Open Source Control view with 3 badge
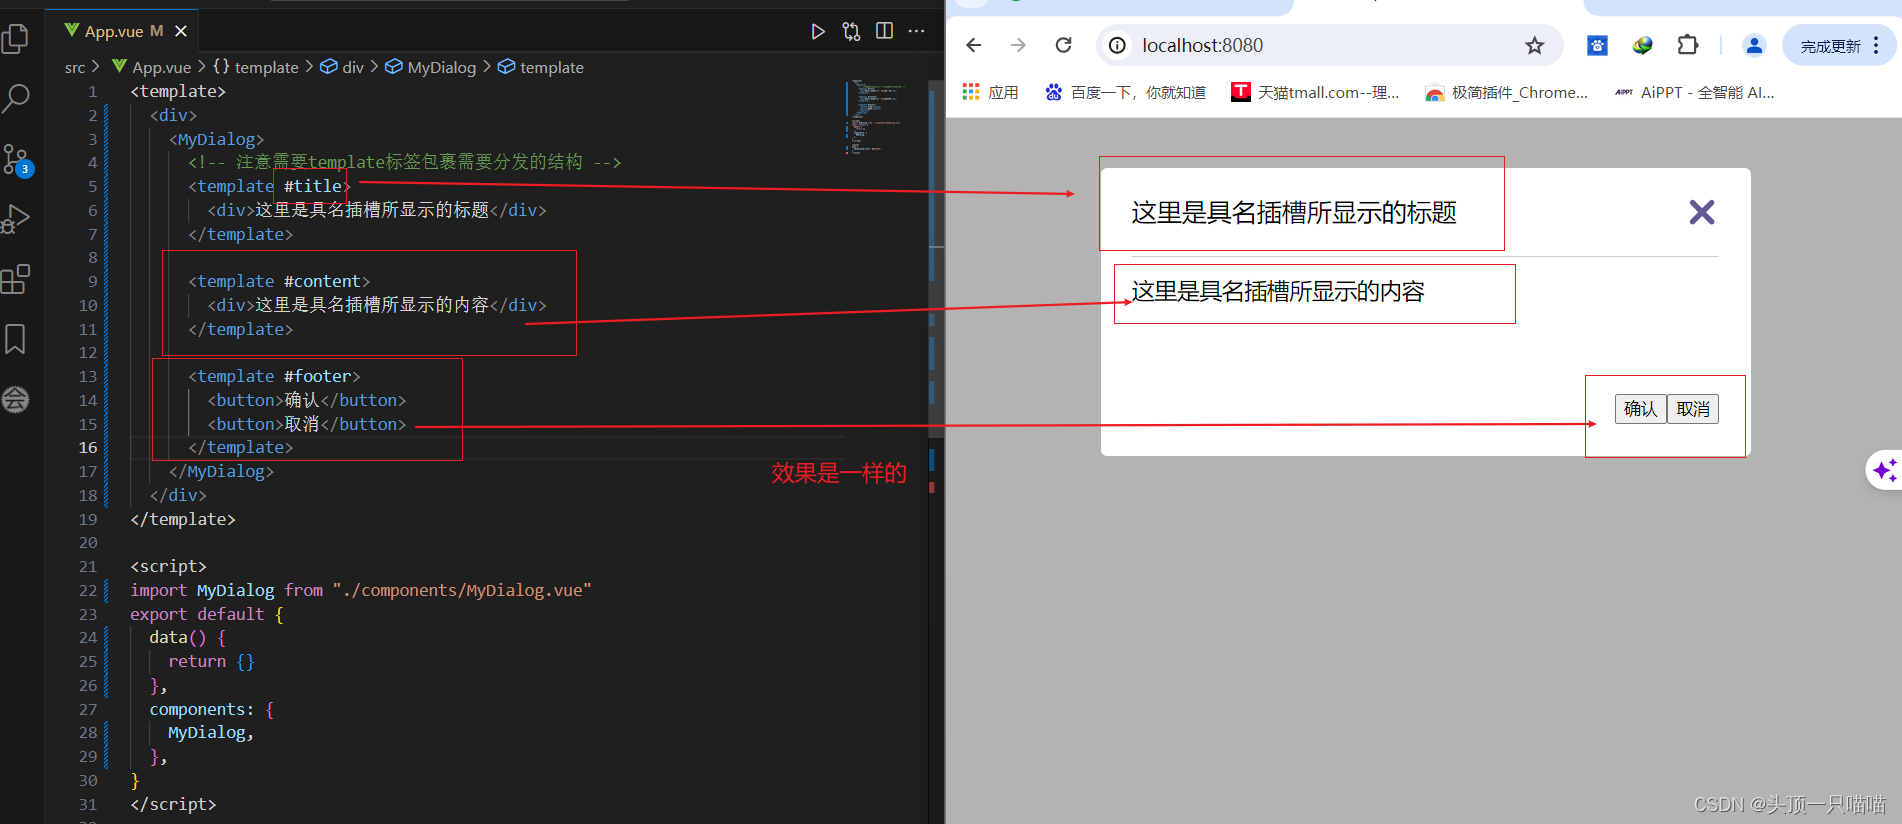Screen dimensions: 1902x824 point(16,160)
